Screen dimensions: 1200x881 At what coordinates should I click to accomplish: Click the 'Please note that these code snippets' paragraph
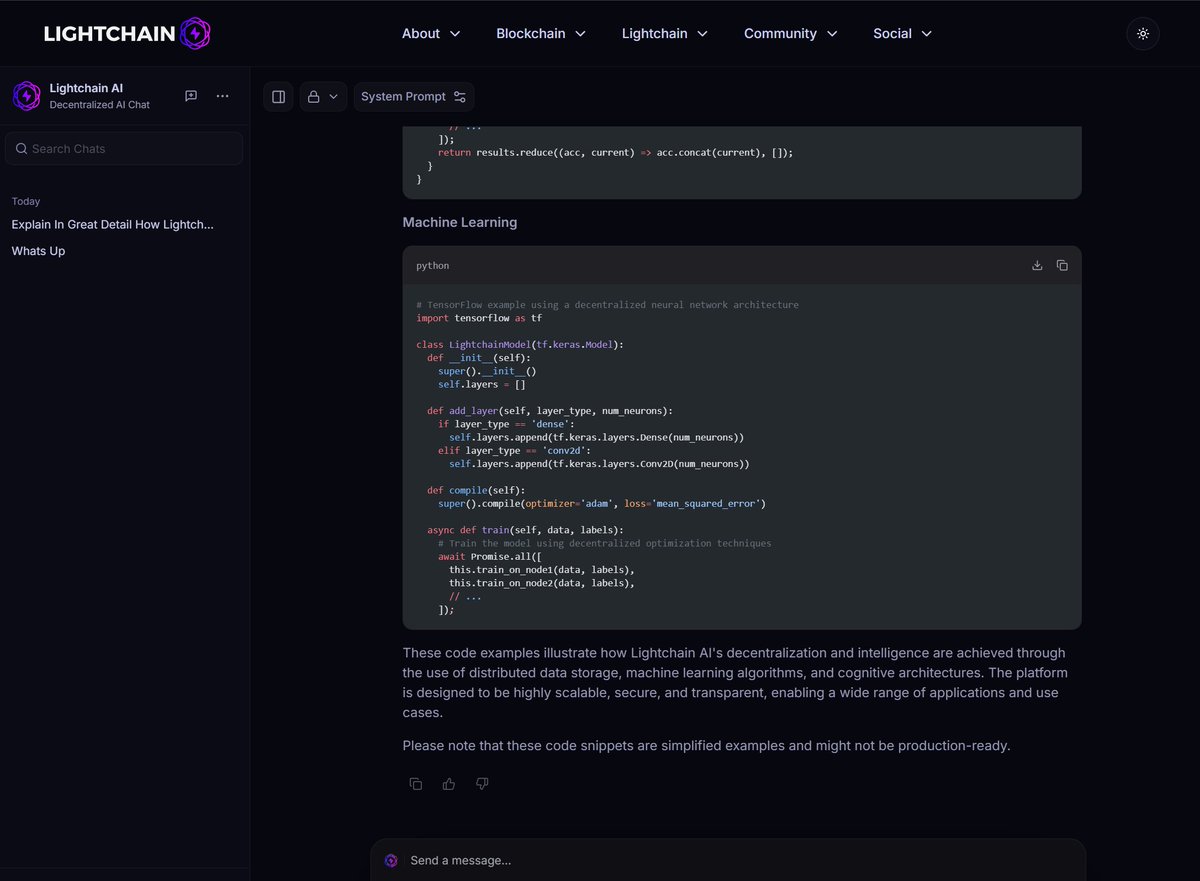pyautogui.click(x=707, y=746)
